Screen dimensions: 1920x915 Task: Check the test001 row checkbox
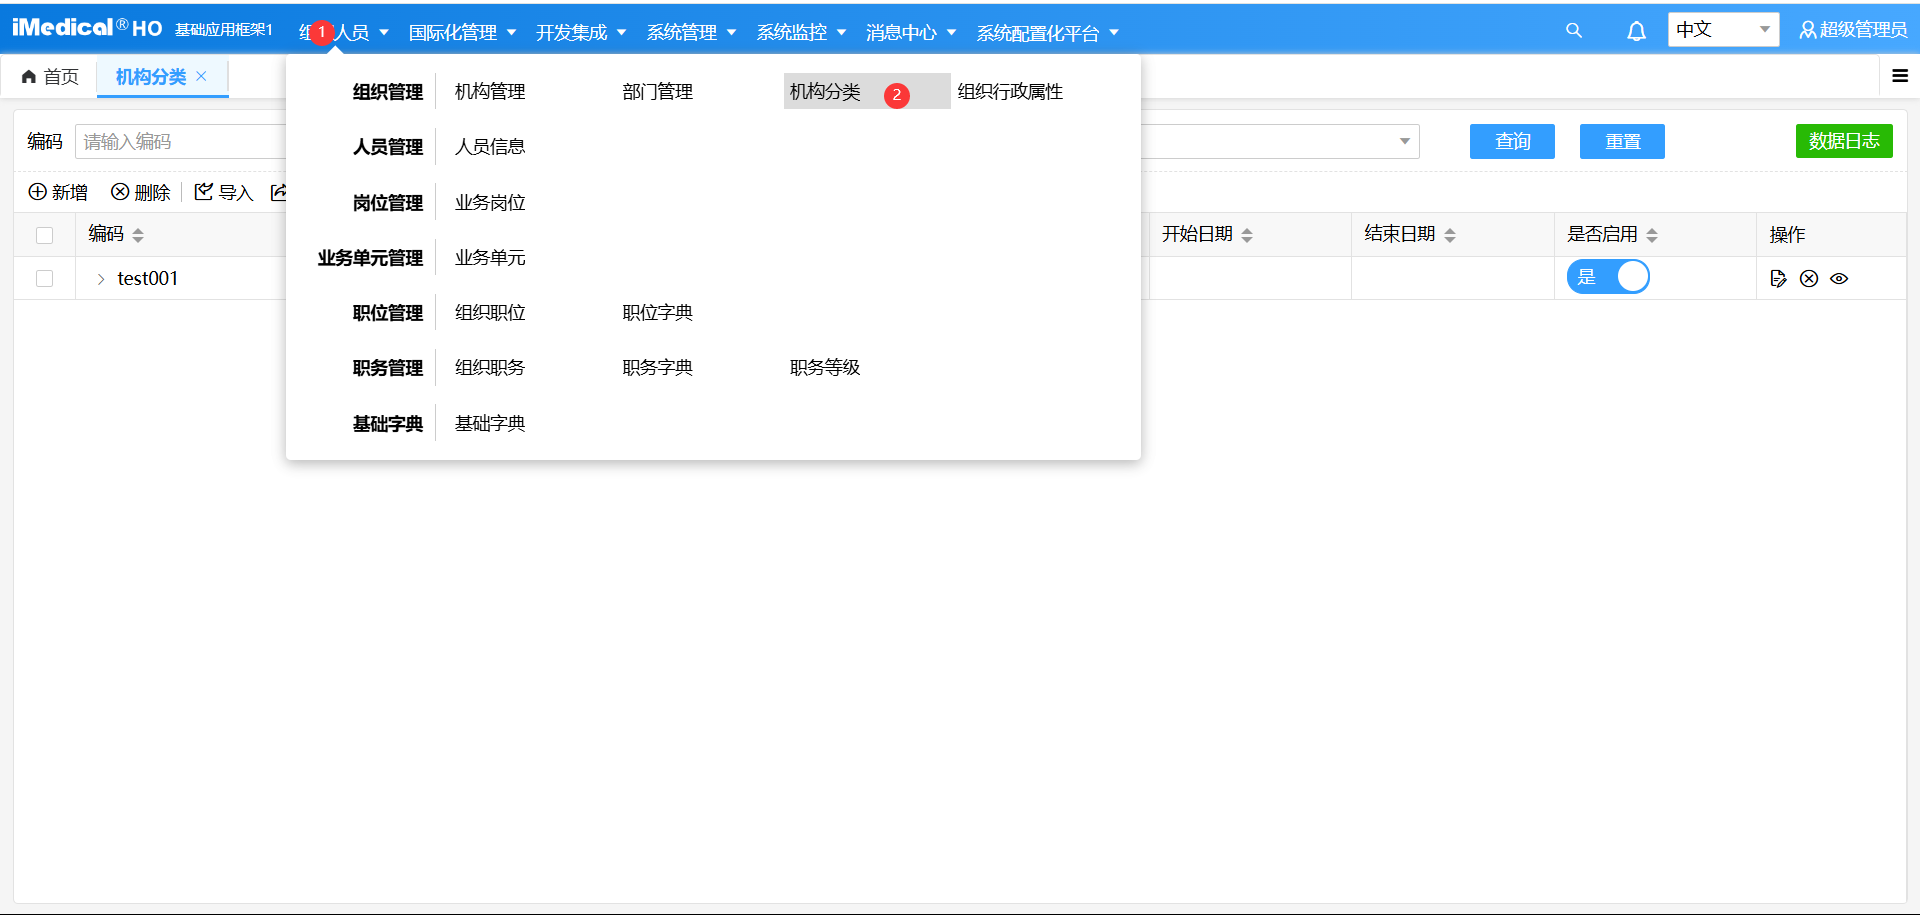point(44,279)
